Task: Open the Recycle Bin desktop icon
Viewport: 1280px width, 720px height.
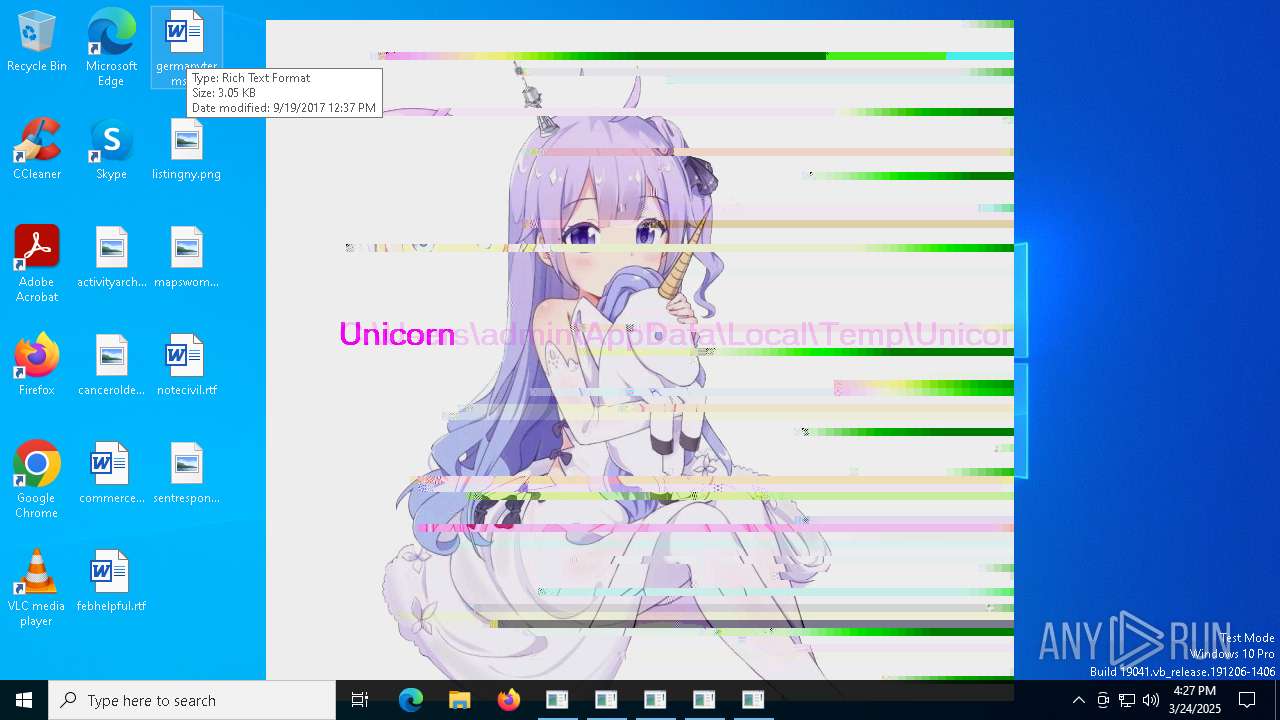Action: tap(37, 42)
